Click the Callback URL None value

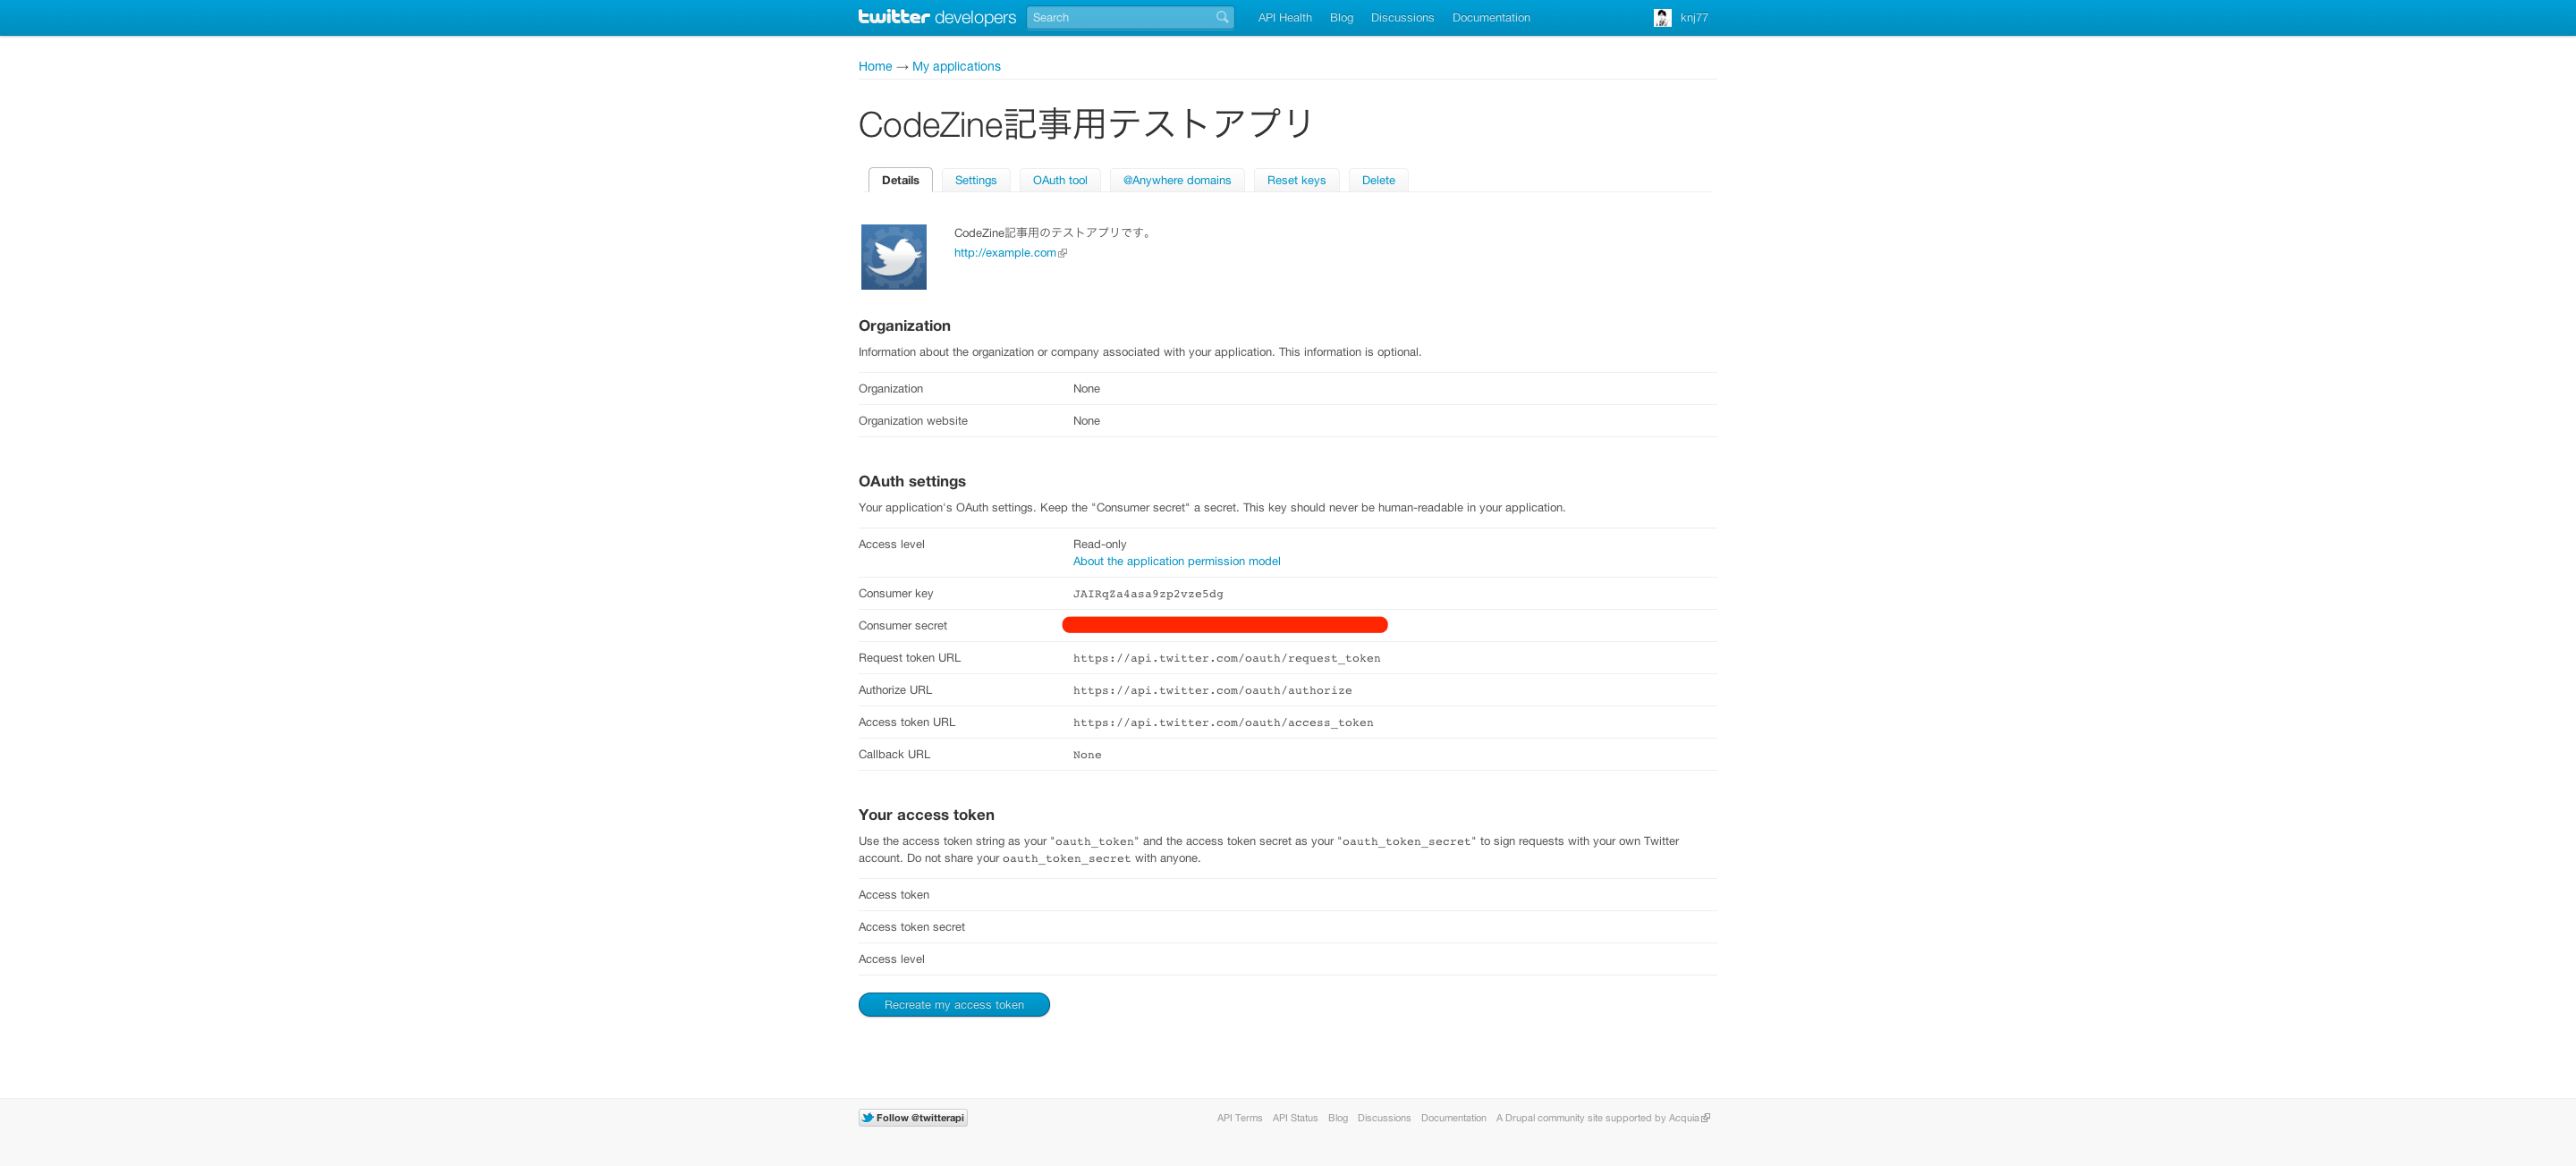point(1087,755)
